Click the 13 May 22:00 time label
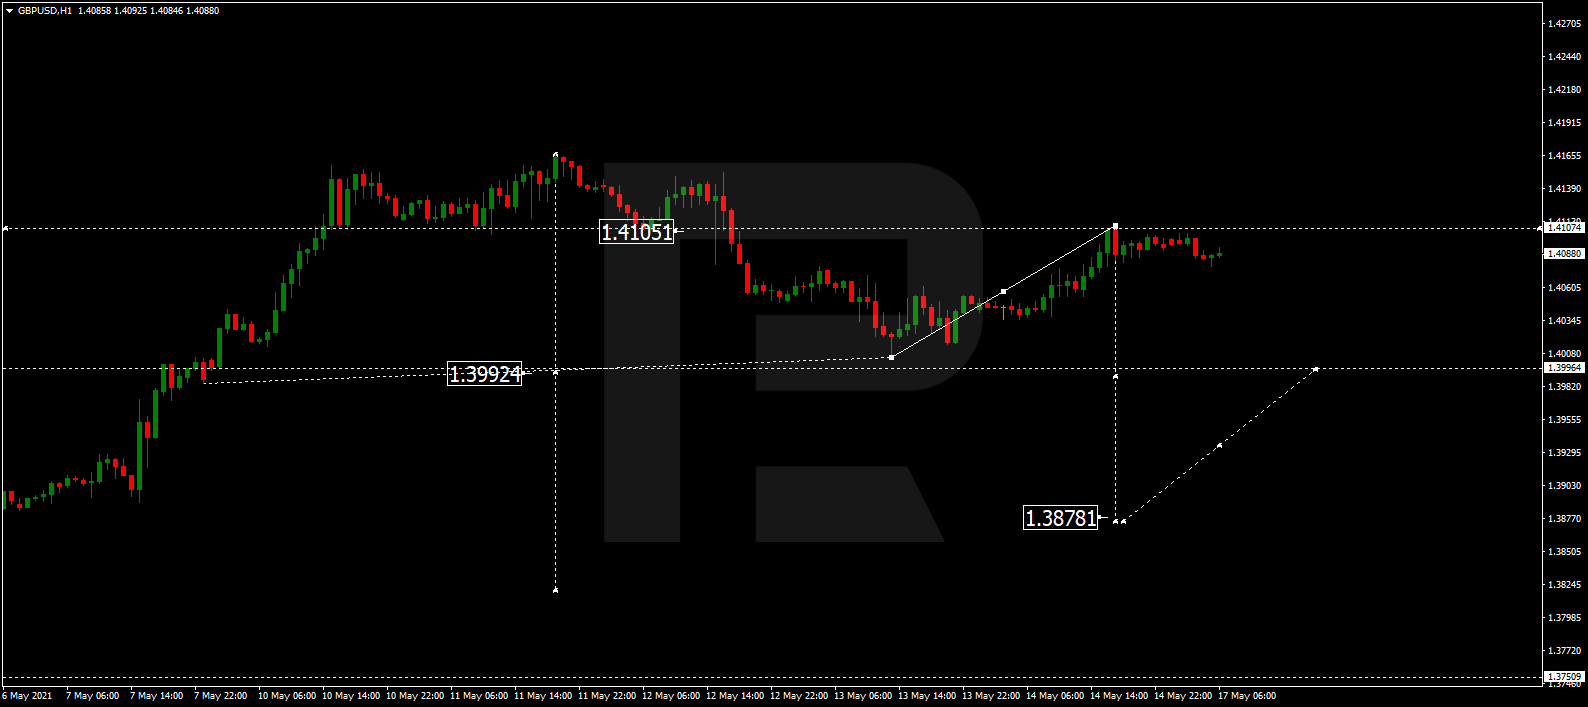 991,696
